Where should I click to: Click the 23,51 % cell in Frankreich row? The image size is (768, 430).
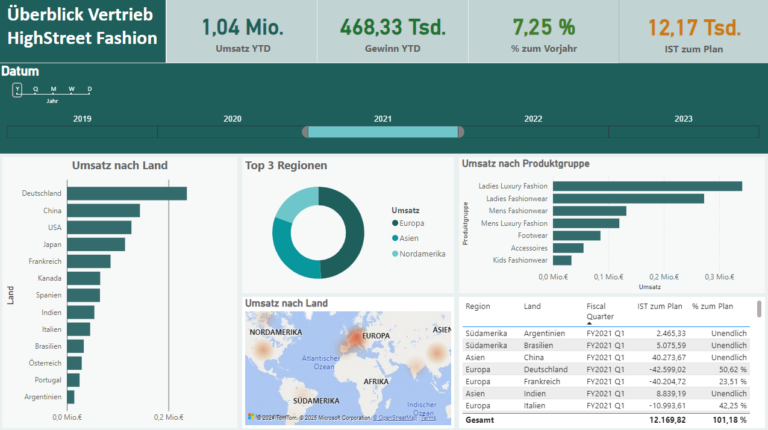coord(733,382)
